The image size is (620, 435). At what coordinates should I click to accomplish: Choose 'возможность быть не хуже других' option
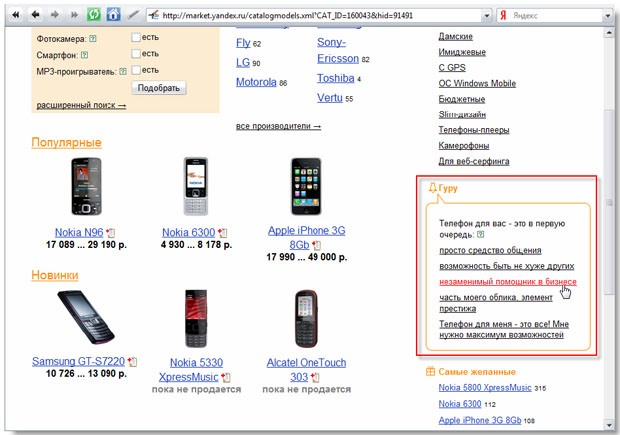[x=507, y=266]
